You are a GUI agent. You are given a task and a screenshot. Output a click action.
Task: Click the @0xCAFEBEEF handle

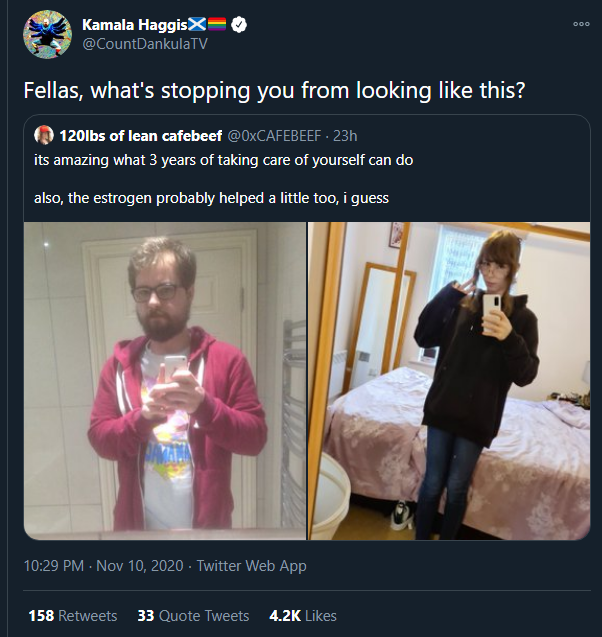pos(274,136)
